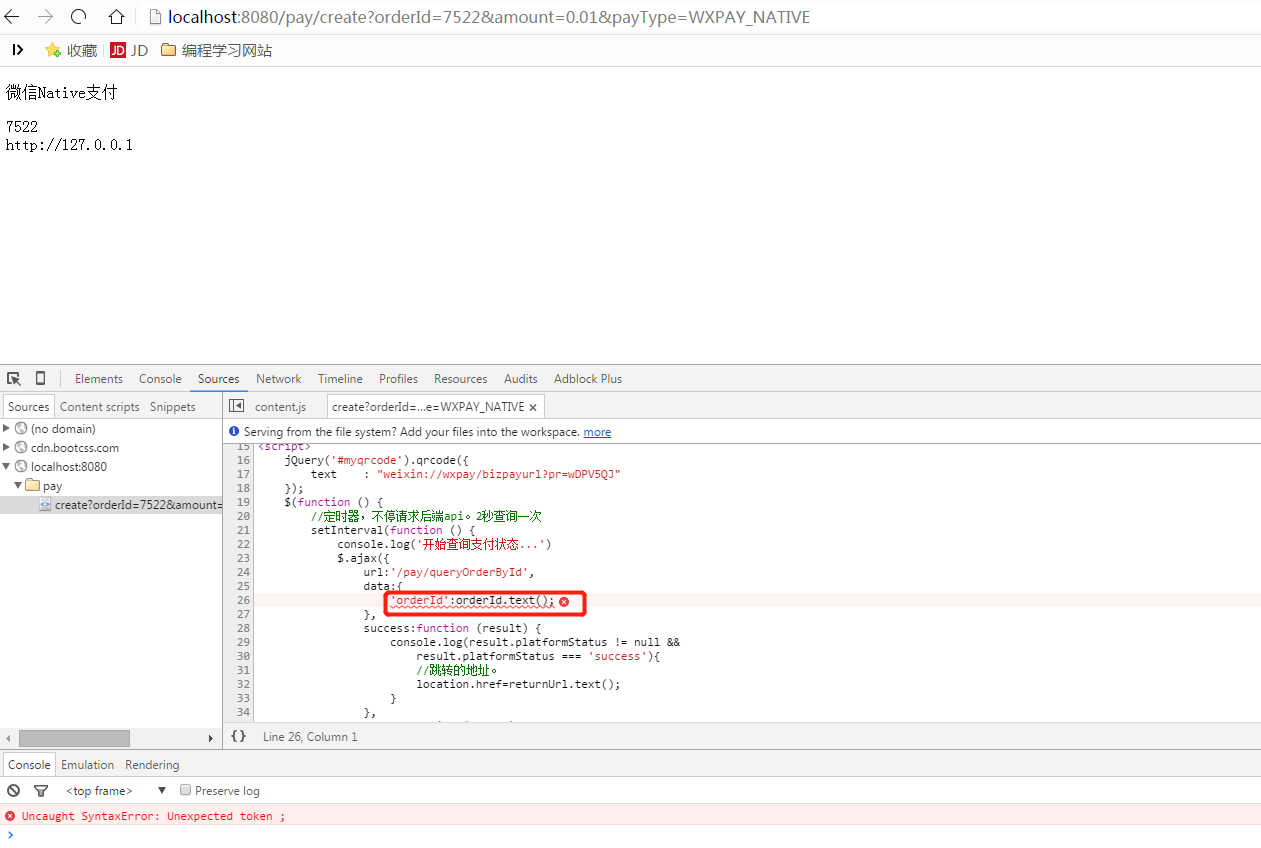Viewport: 1261px width, 848px height.
Task: Click the 7522 order id text
Action: coord(22,127)
